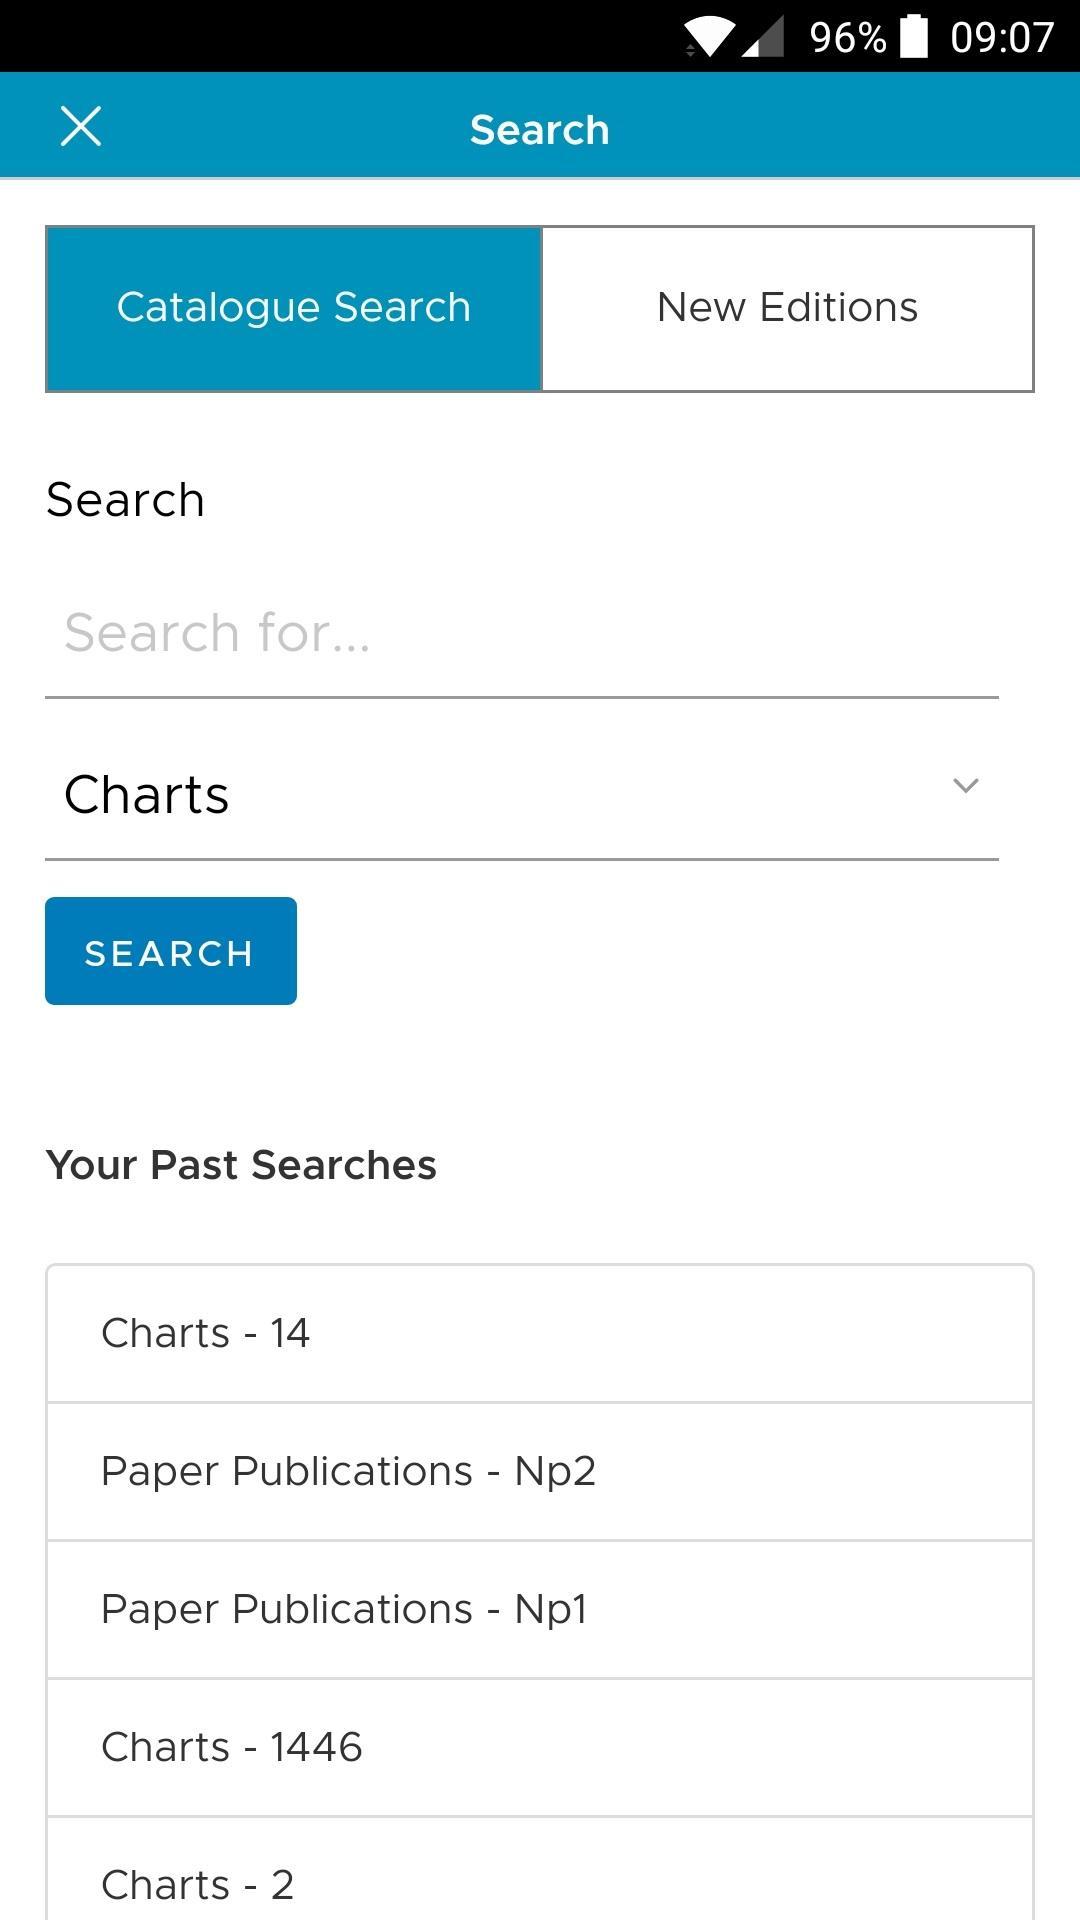Tap the Search label above the input
Screen dimensions: 1080x1920
pos(125,500)
